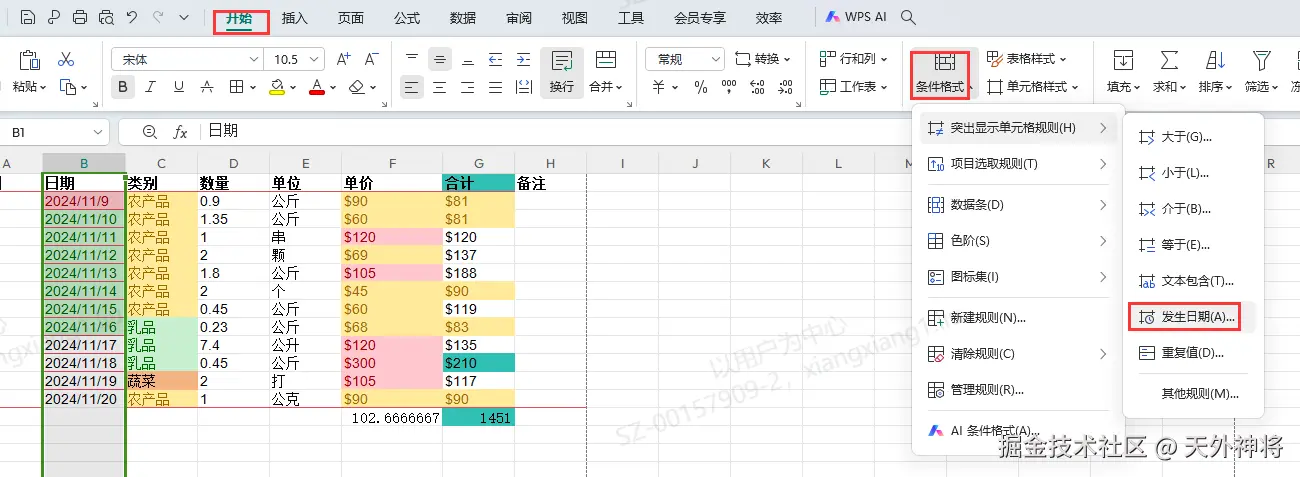Switch to the Insert (插入) tab

click(295, 18)
